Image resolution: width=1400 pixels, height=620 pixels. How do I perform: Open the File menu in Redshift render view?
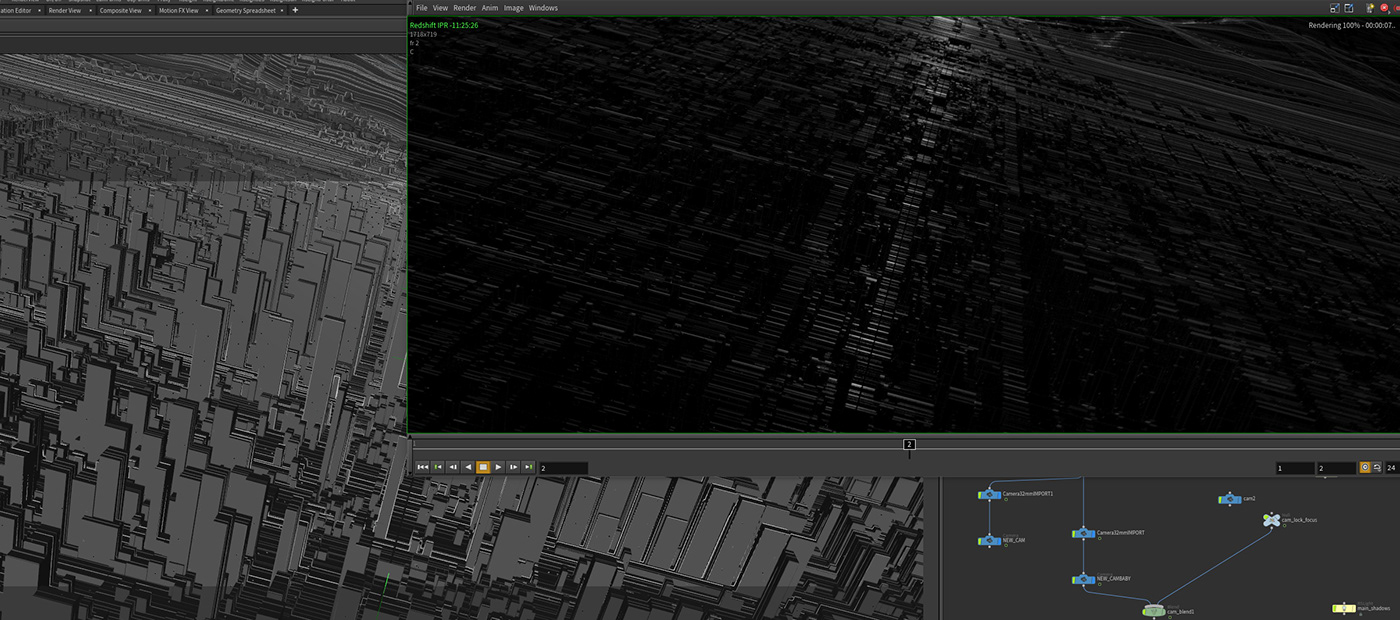(422, 8)
